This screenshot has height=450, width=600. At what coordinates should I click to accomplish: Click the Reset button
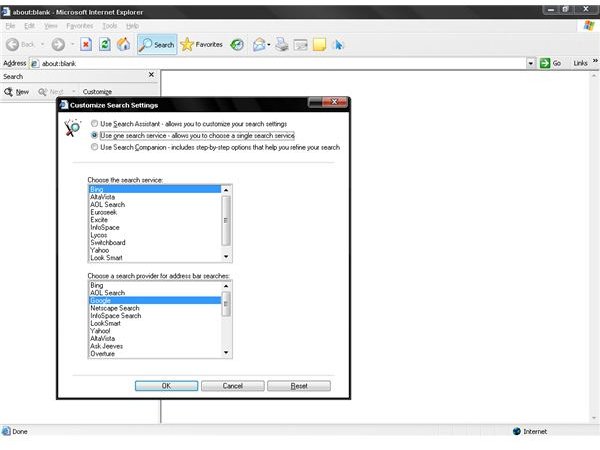point(299,386)
